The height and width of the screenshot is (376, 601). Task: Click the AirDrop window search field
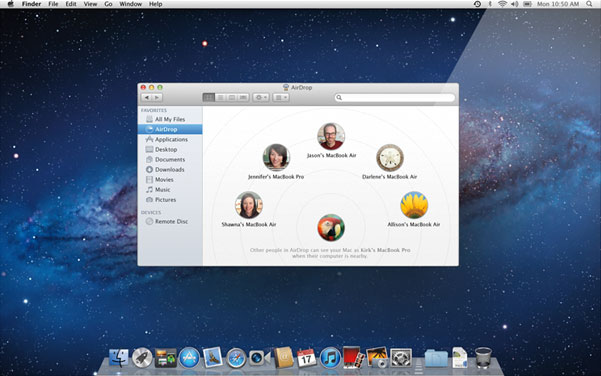click(x=395, y=97)
